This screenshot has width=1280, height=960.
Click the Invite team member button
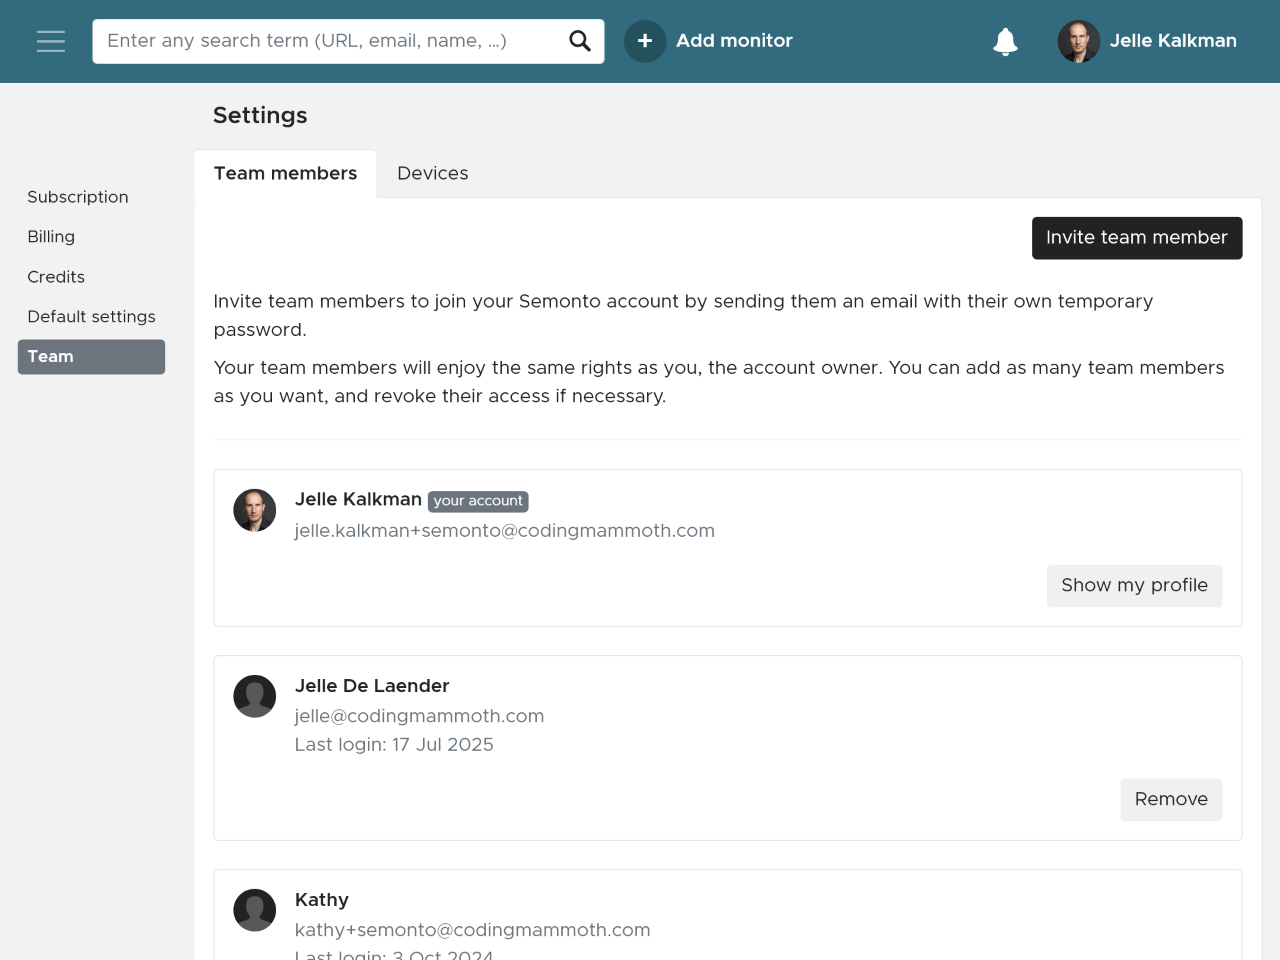pos(1137,238)
